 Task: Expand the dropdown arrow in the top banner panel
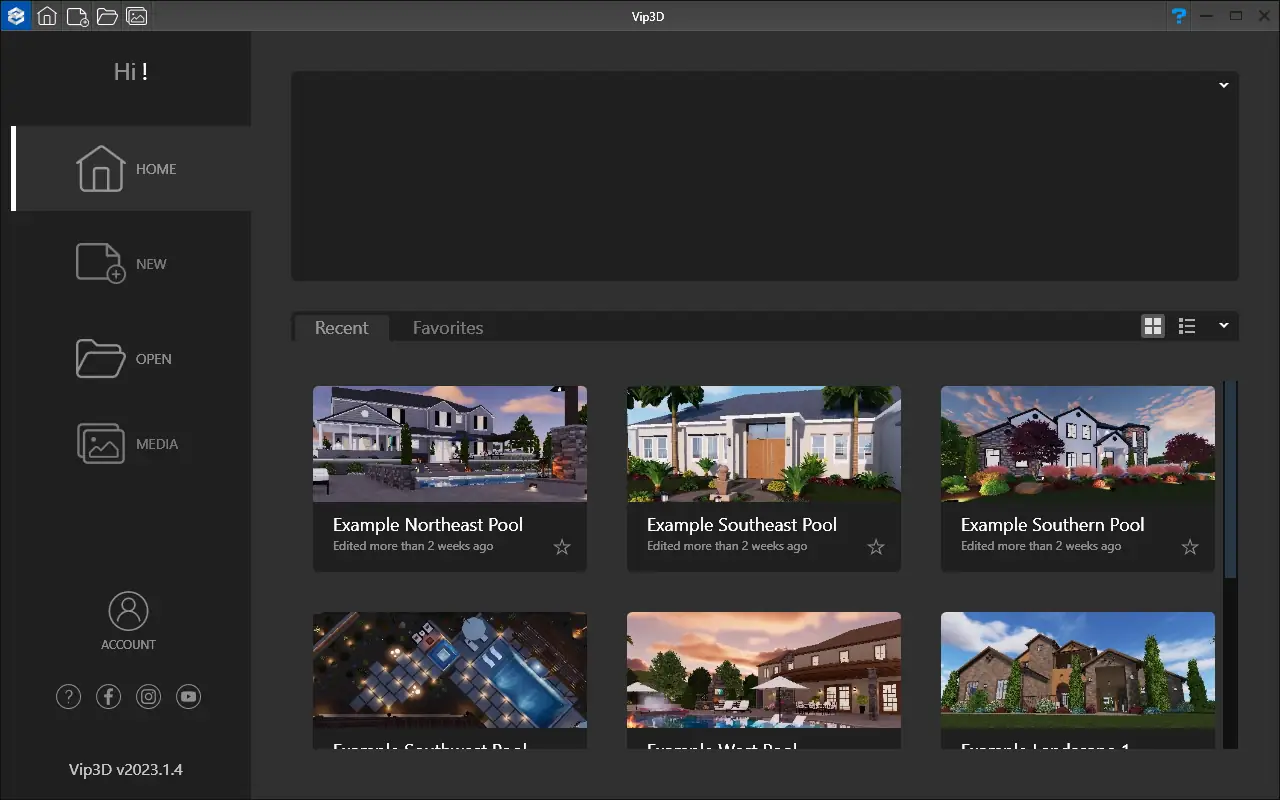(1223, 85)
